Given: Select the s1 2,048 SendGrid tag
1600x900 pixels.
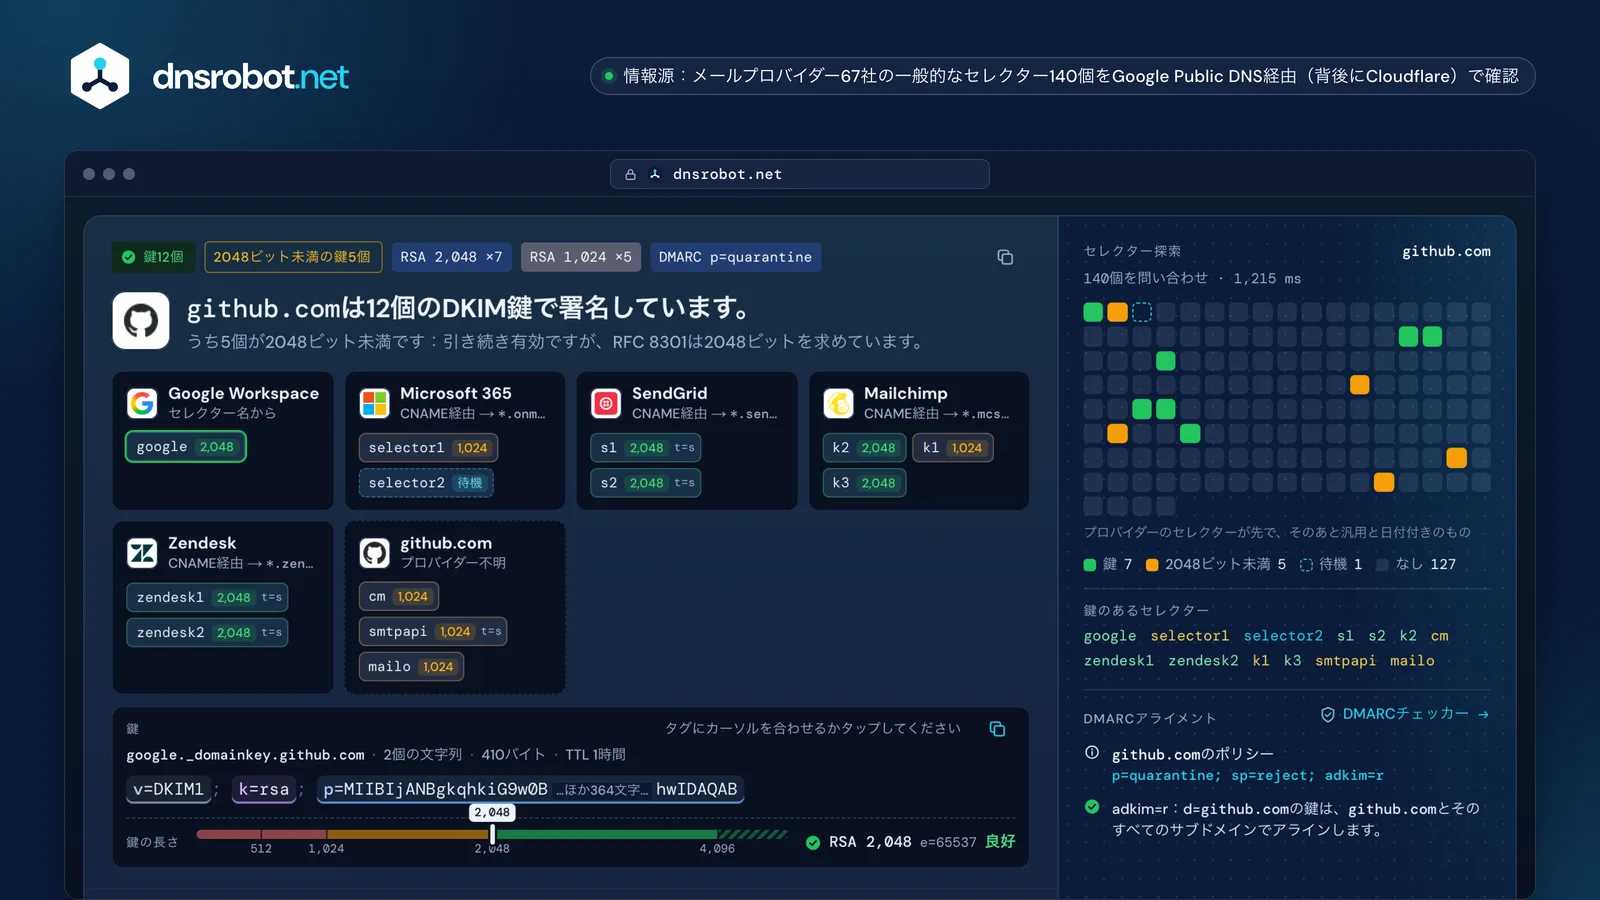Looking at the screenshot, I should pos(646,447).
